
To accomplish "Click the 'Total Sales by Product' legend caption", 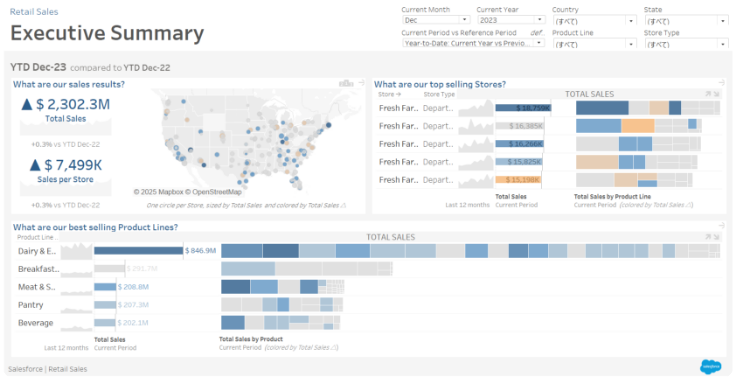I will [251, 339].
